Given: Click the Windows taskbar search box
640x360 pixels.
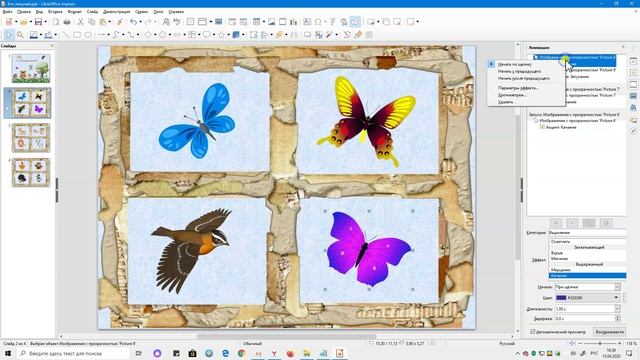Looking at the screenshot, I should pyautogui.click(x=73, y=353).
